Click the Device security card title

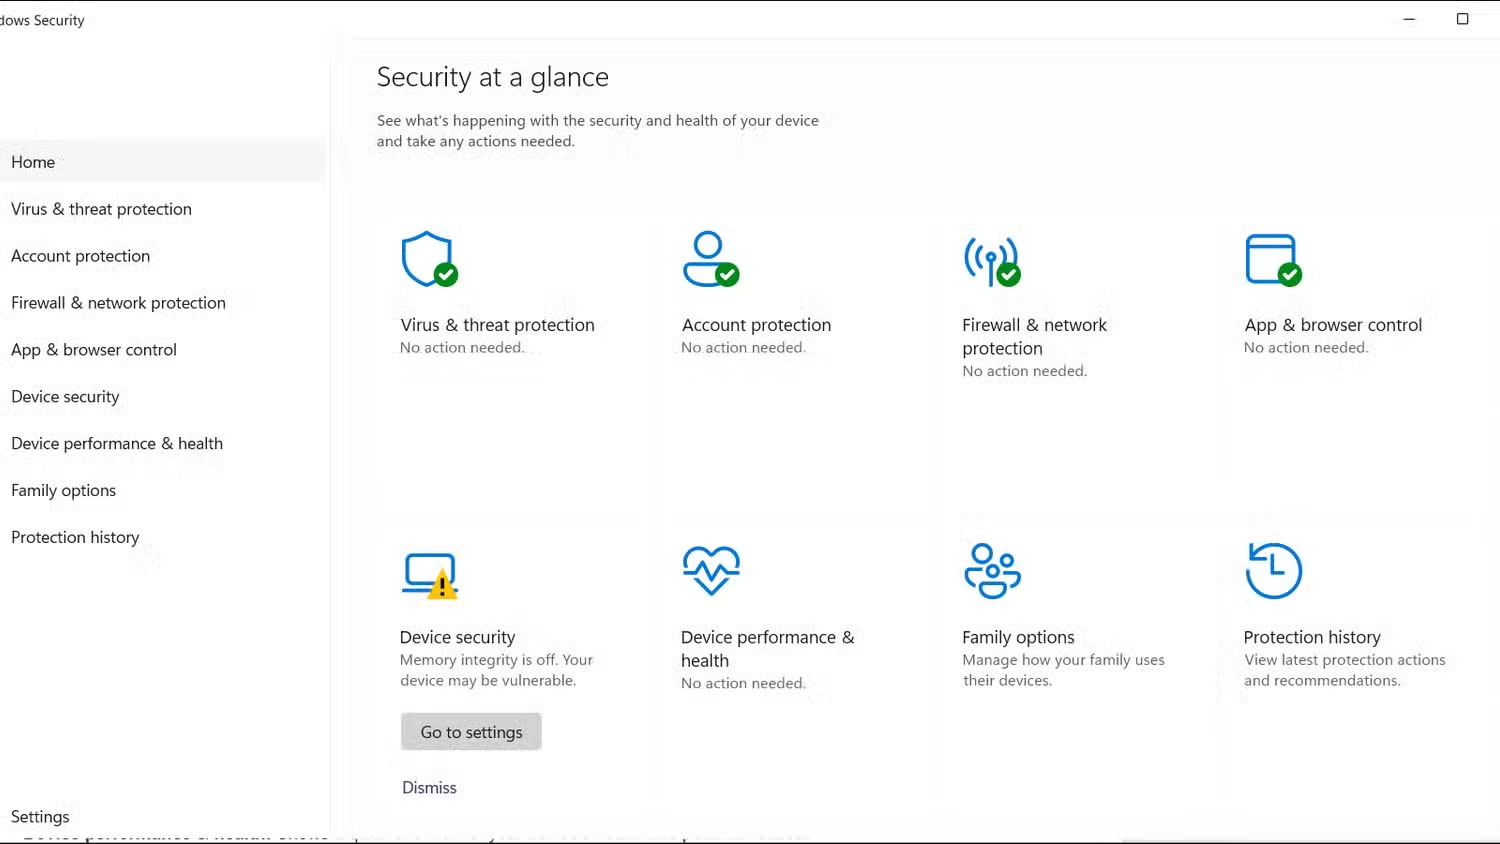[x=457, y=637]
